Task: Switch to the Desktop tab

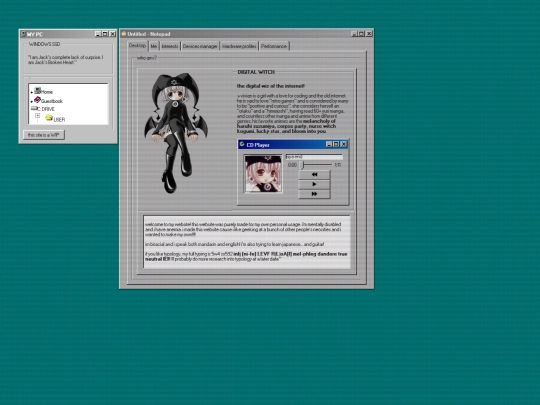Action: point(137,45)
